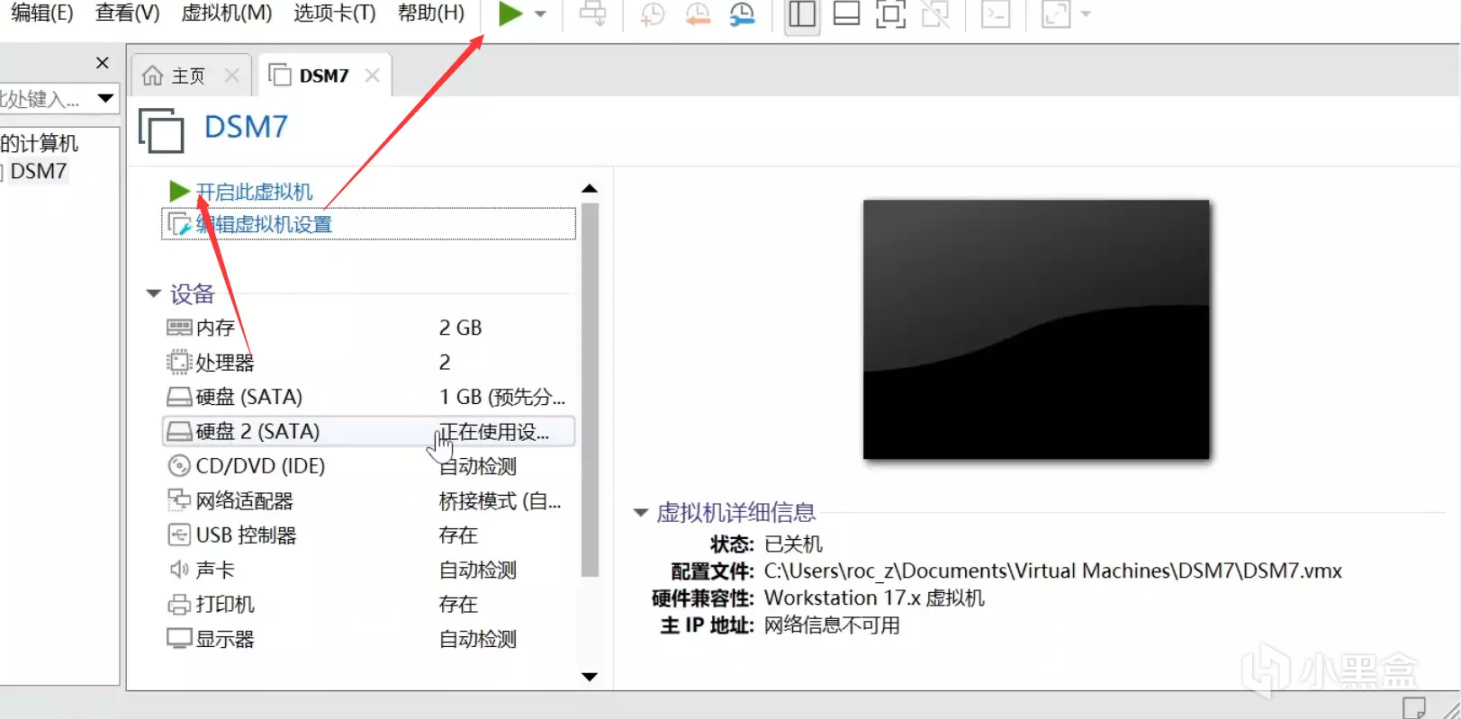Click the Workstation 17.x 虚拟机 compatibility value
The height and width of the screenshot is (719, 1461).
(874, 598)
